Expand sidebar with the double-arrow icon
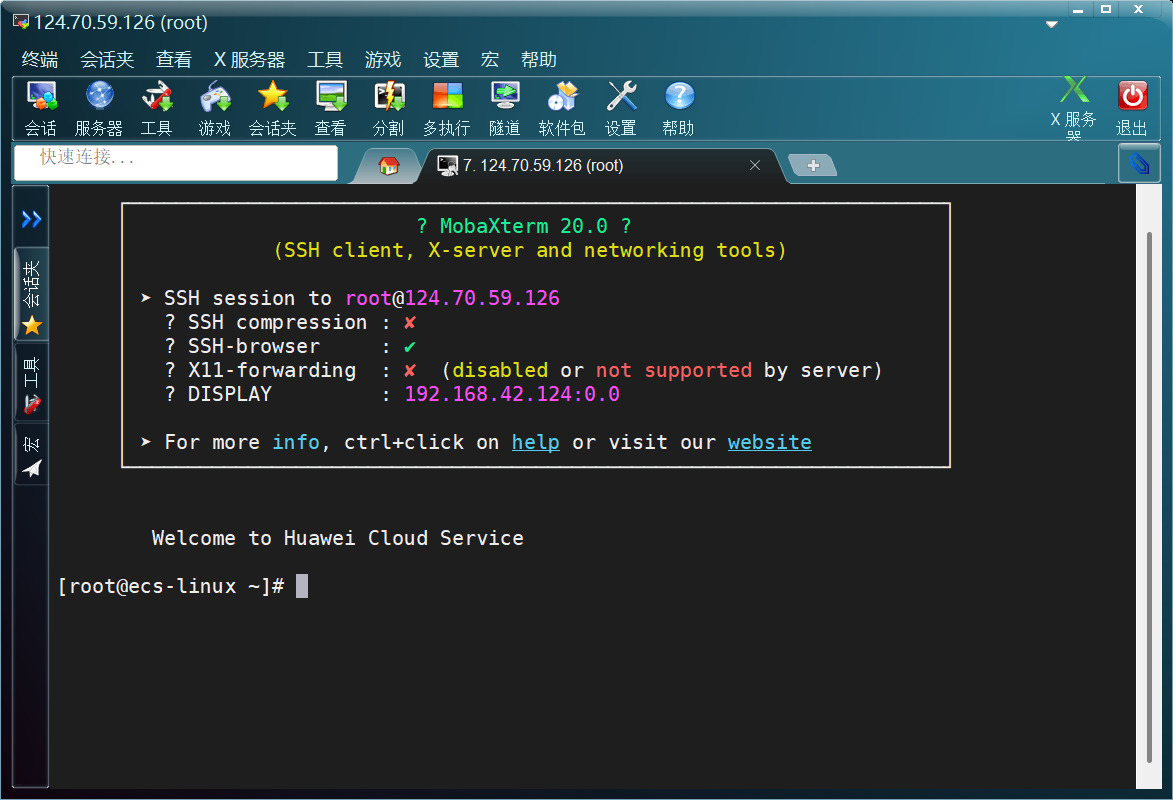This screenshot has width=1173, height=800. pos(31,219)
